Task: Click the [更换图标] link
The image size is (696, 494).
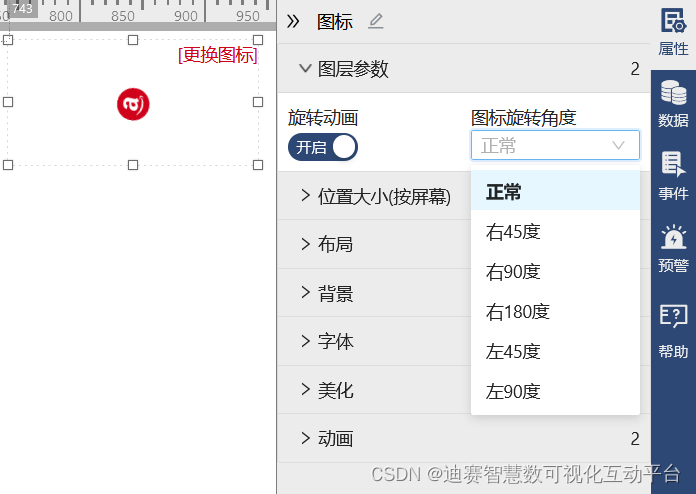Action: coord(218,55)
